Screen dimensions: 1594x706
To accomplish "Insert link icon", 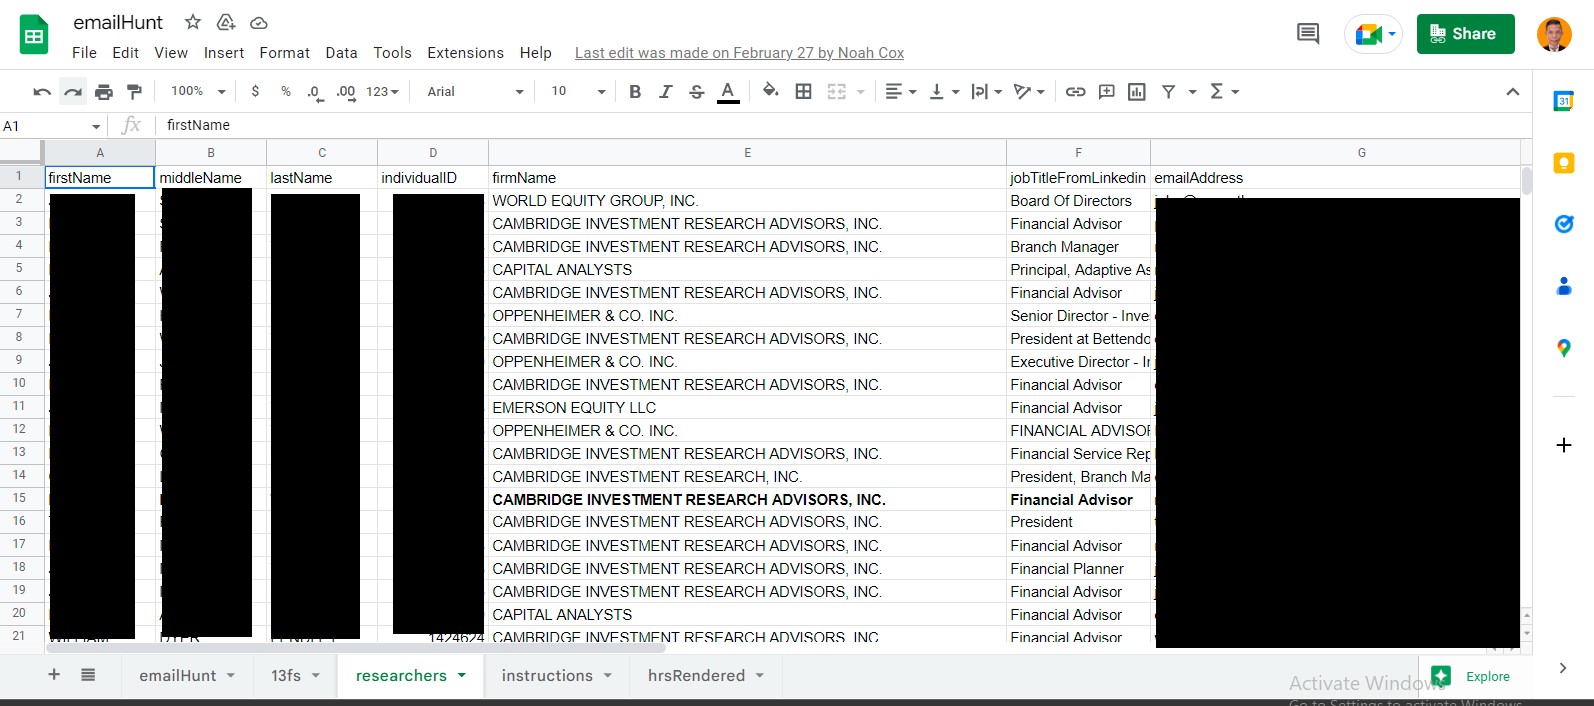I will (x=1075, y=92).
